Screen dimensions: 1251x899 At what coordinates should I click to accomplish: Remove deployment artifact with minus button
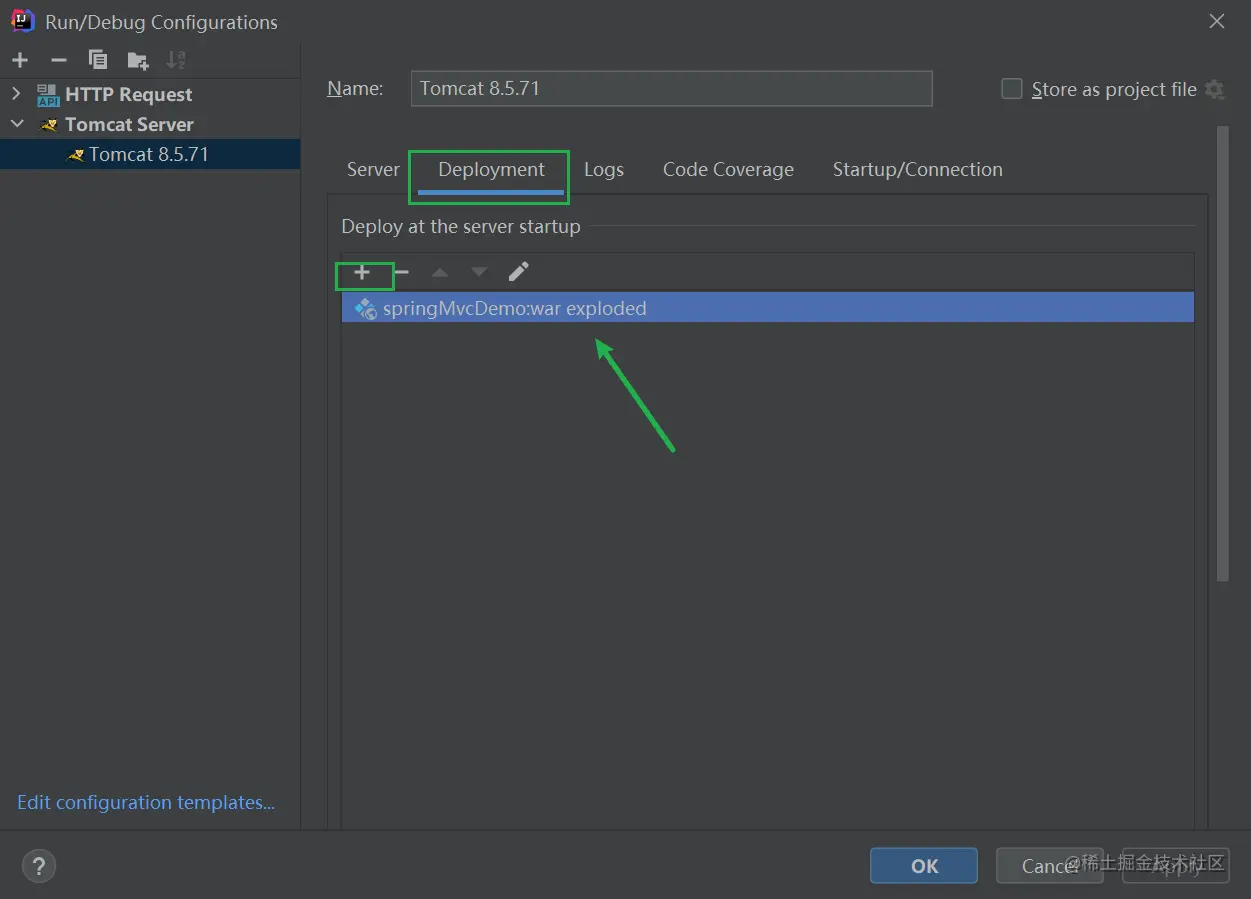pyautogui.click(x=401, y=272)
